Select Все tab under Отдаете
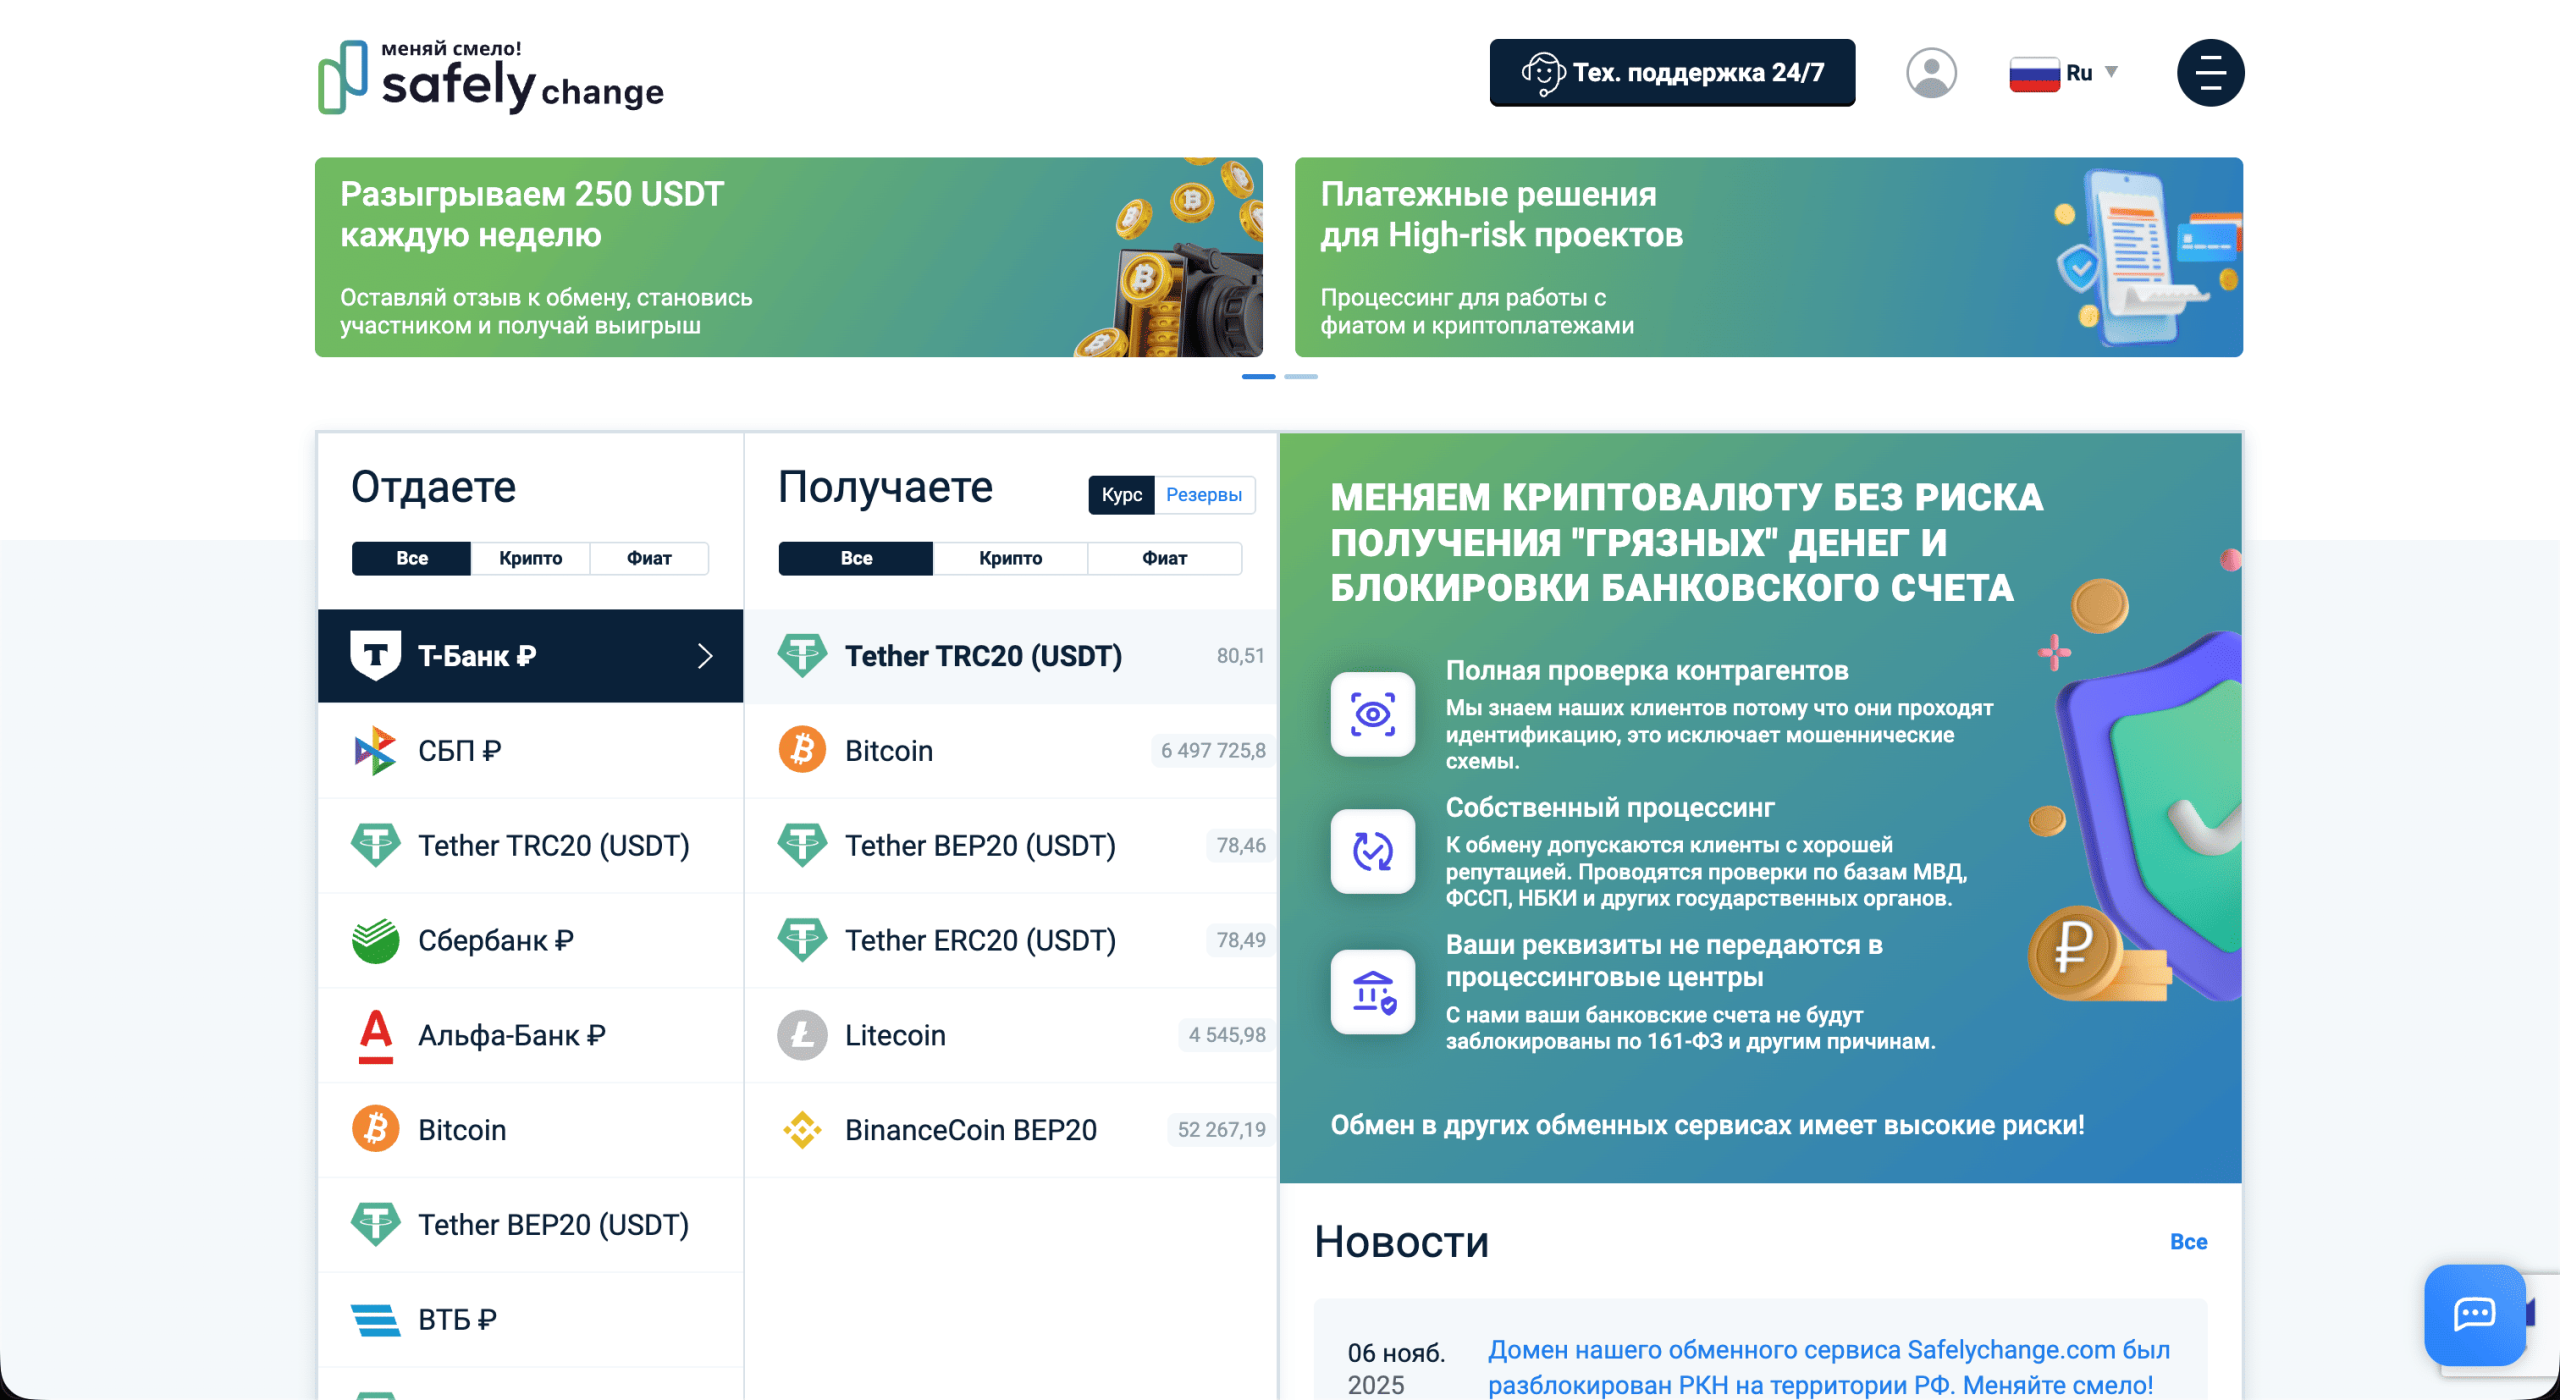Screen dimensions: 2560x1400 [x=411, y=558]
